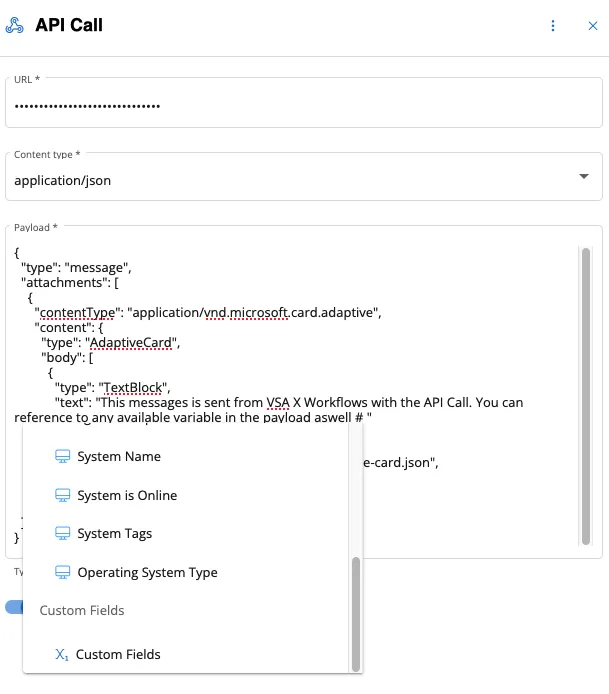Click the variable dropdown list scrollbar
Viewport: 609px width, 694px height.
pos(355,614)
